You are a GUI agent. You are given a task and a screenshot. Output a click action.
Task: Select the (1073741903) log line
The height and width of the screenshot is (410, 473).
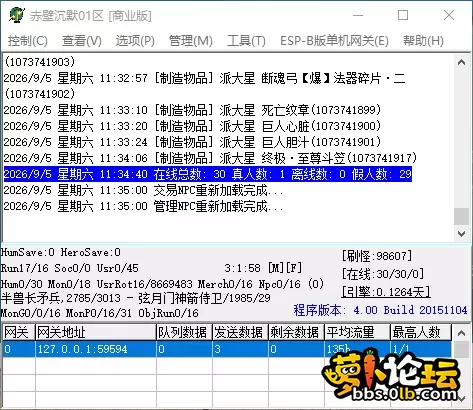40,62
